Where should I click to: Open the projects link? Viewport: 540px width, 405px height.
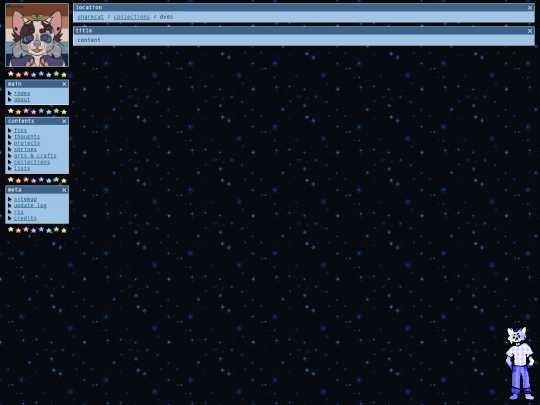click(27, 143)
